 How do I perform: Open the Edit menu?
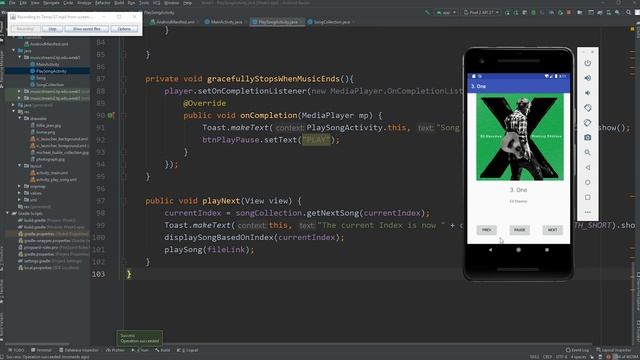(23, 3)
